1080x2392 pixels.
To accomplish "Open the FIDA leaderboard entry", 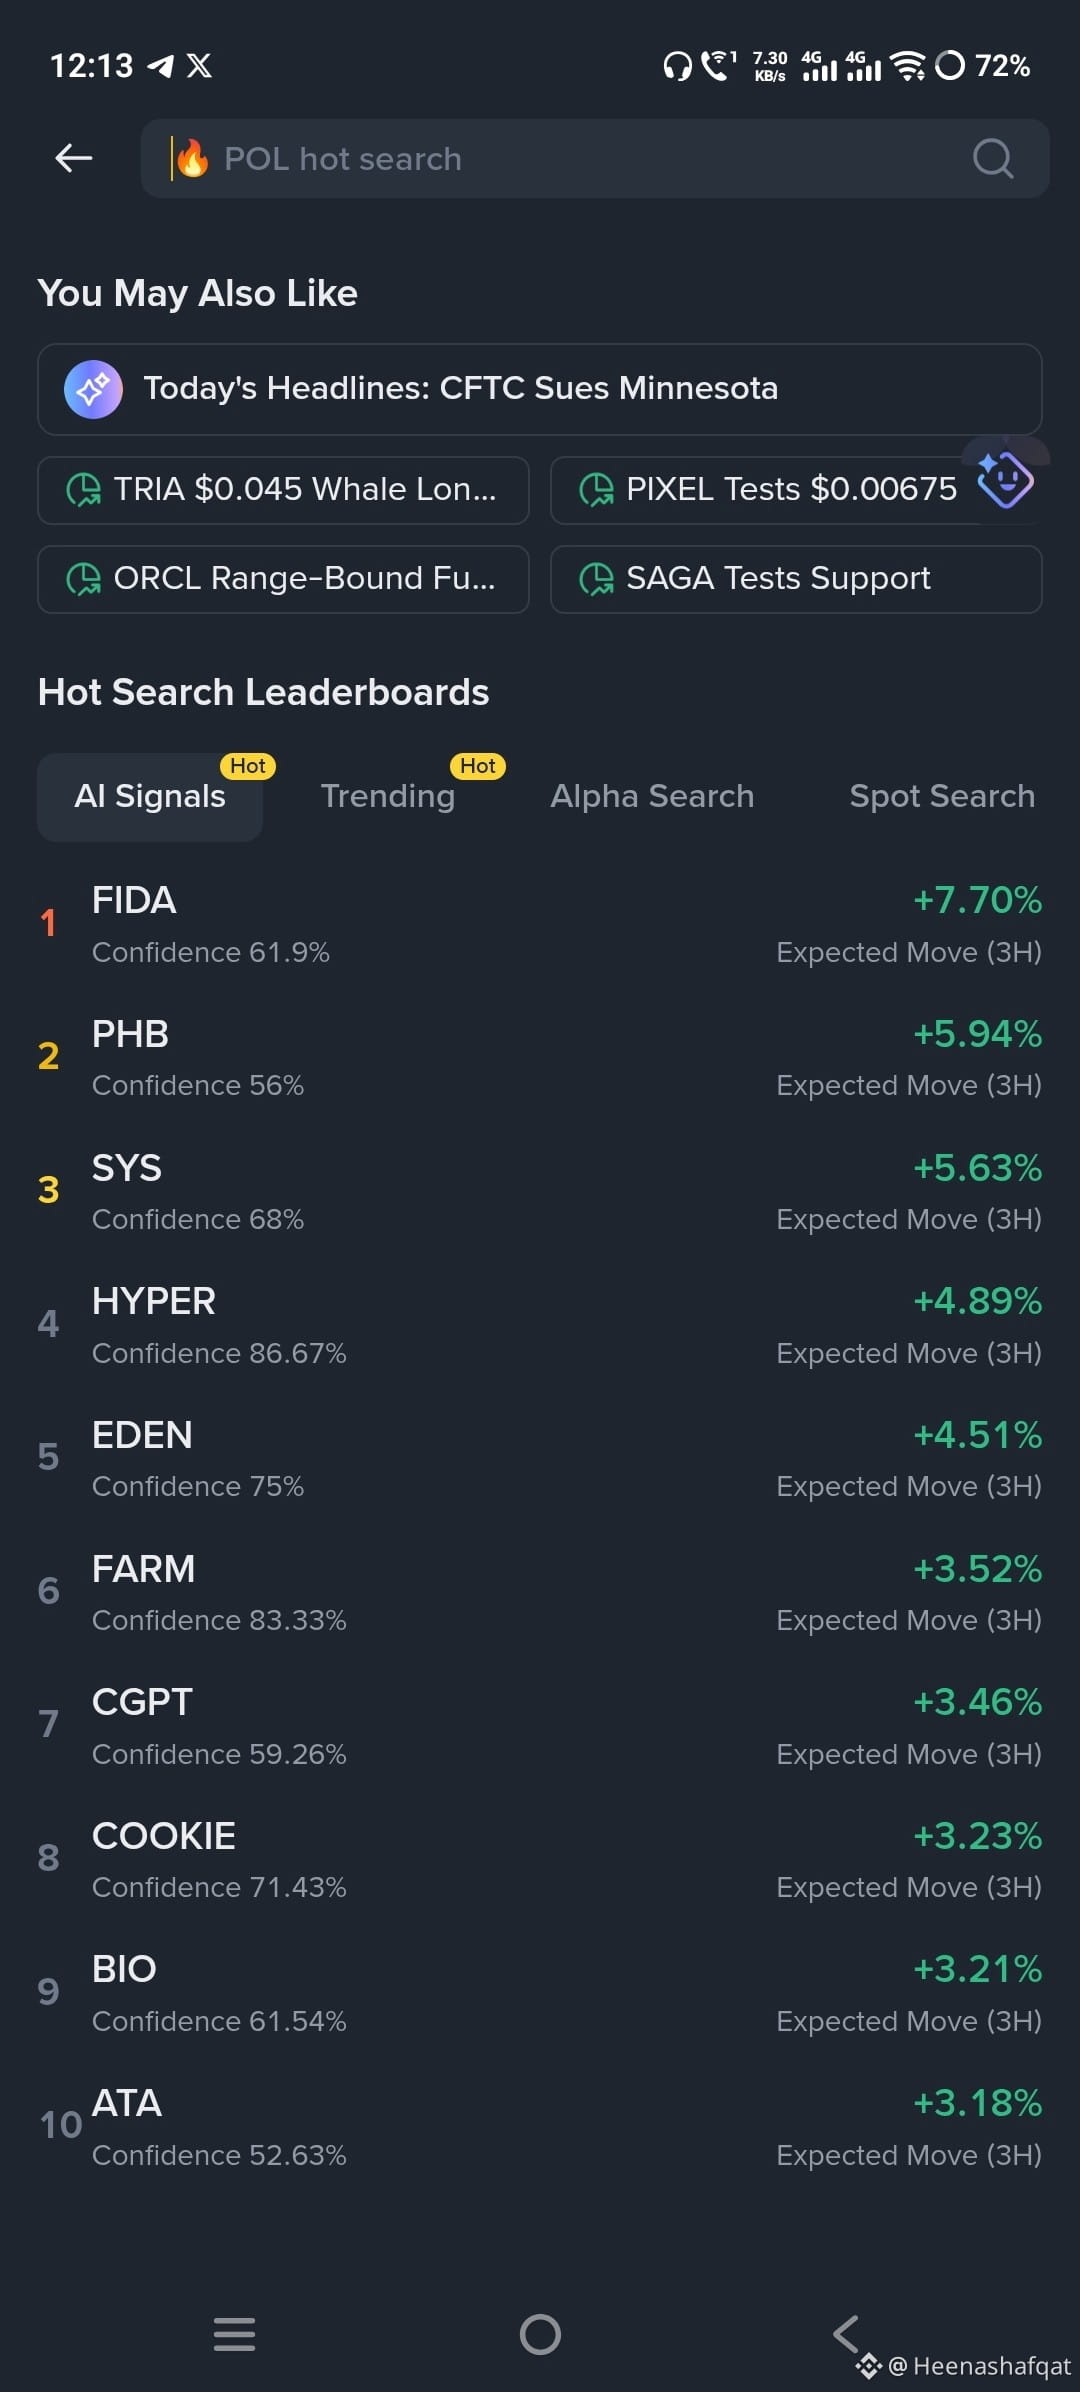I will pyautogui.click(x=540, y=924).
